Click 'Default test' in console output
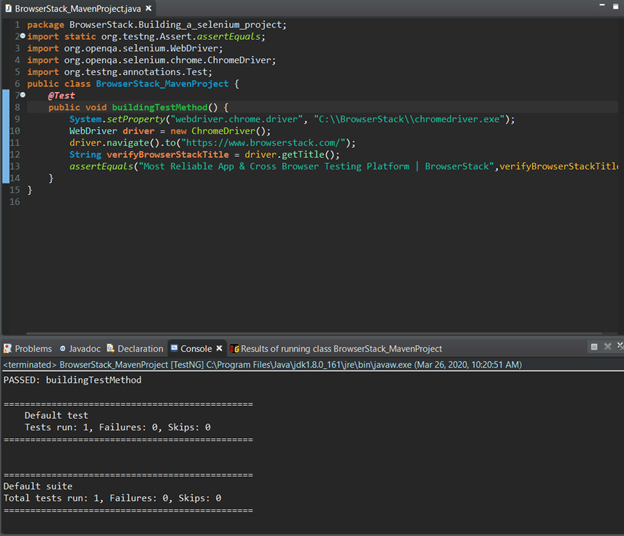This screenshot has width=624, height=536. coord(56,415)
